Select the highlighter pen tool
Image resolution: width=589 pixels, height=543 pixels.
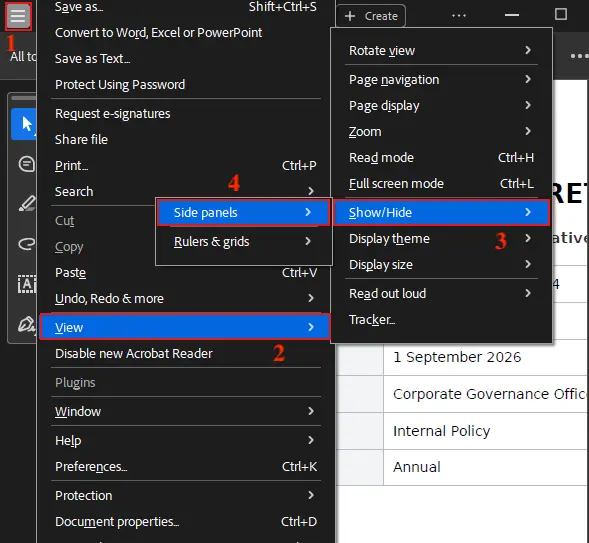(x=27, y=203)
